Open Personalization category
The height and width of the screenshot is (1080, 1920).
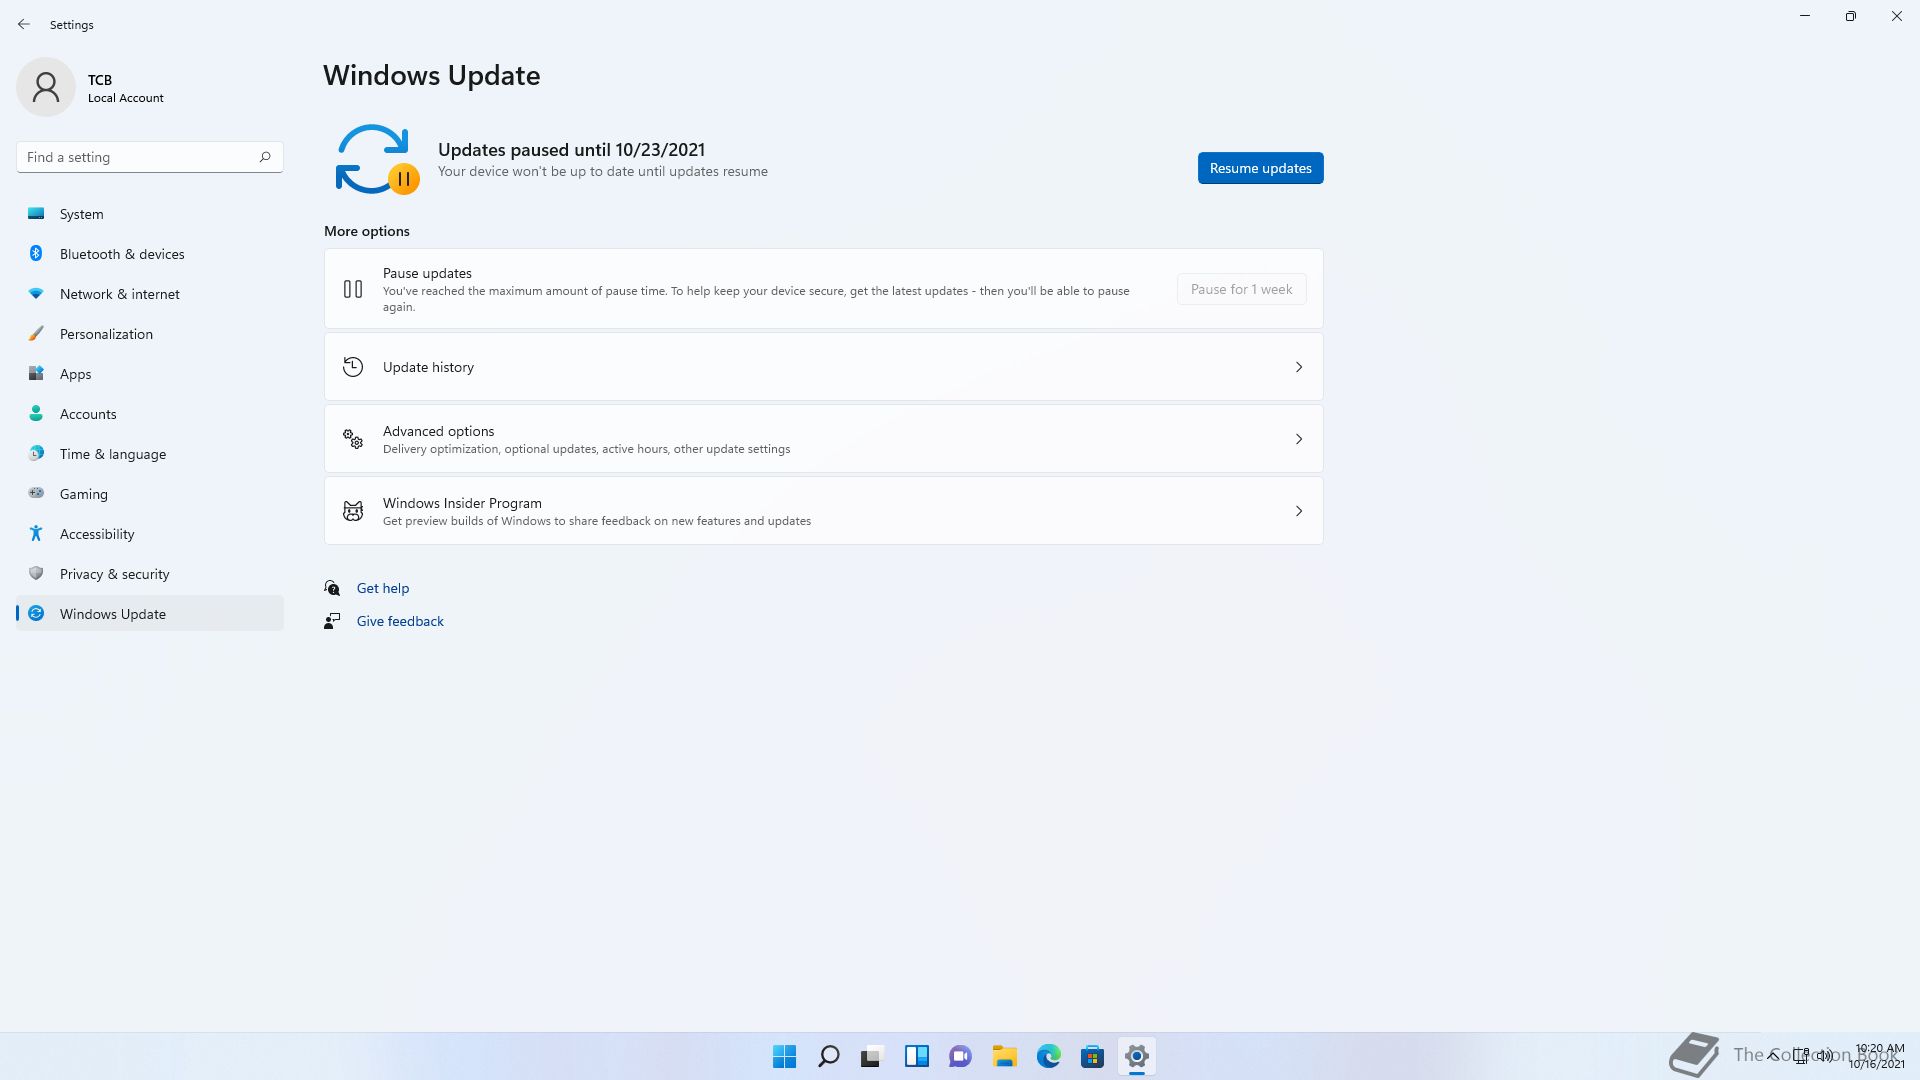click(x=150, y=334)
